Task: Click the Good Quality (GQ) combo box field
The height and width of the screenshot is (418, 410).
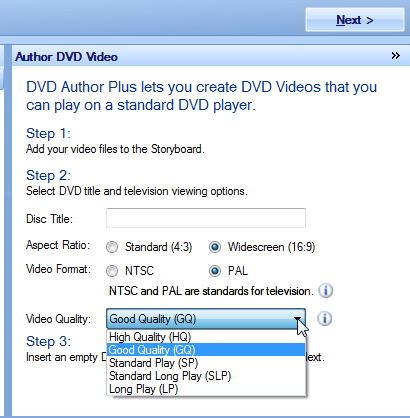Action: pos(206,319)
